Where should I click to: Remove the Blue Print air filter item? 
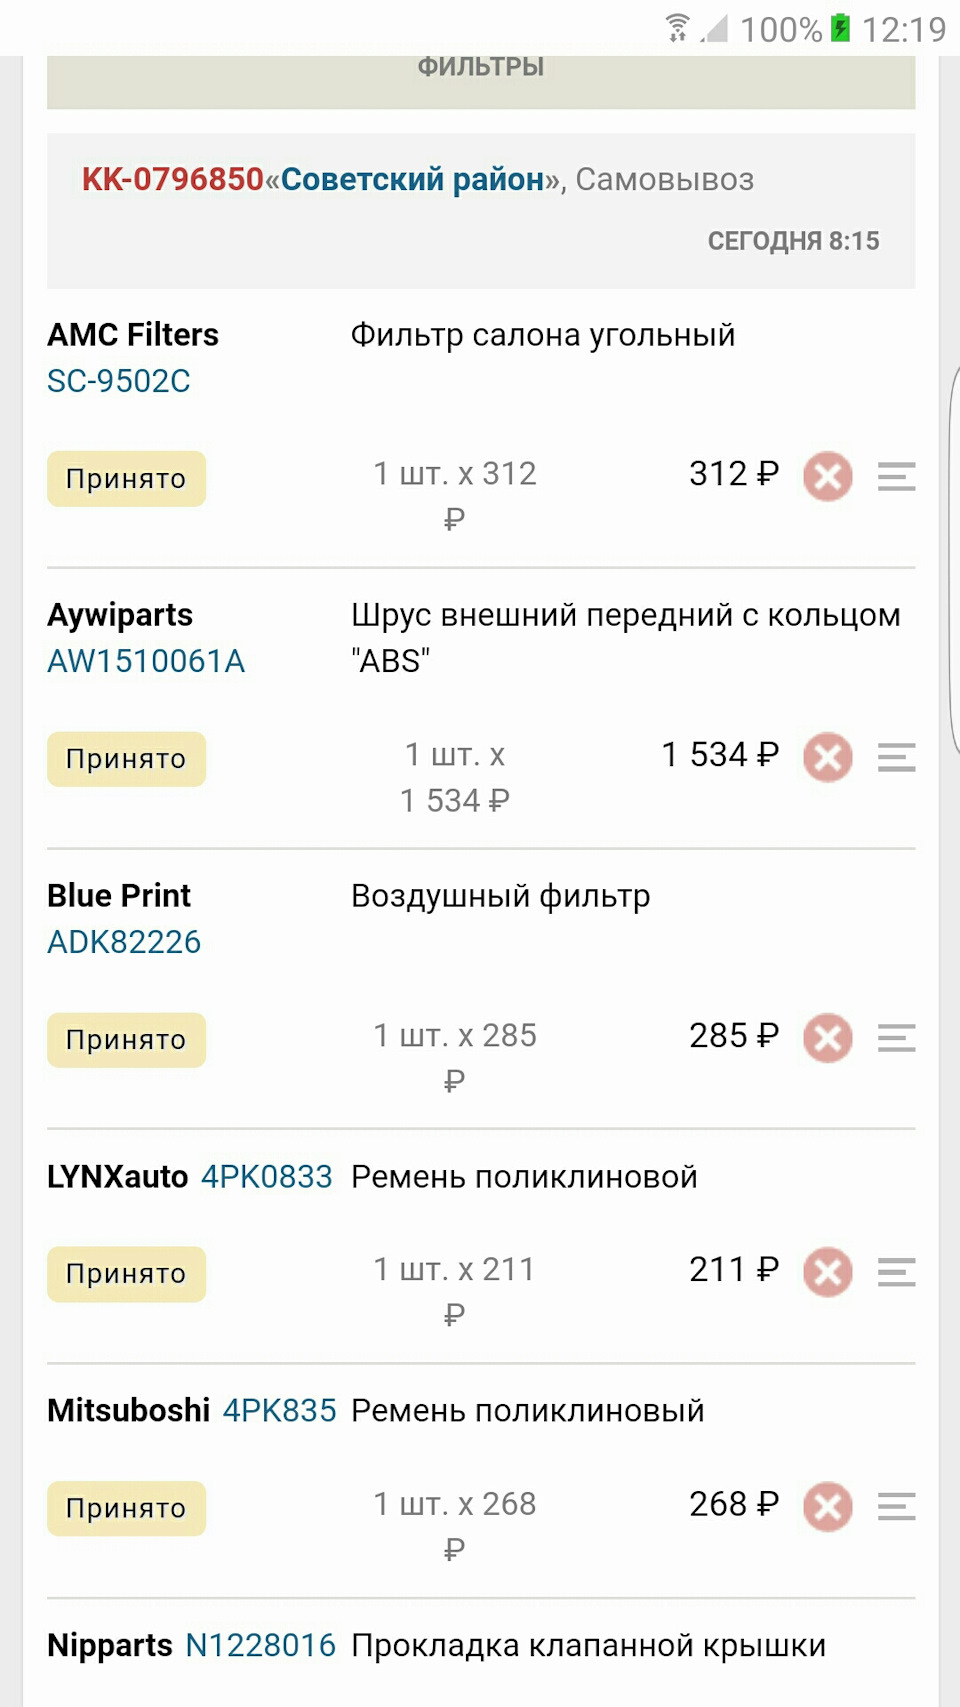coord(828,1038)
